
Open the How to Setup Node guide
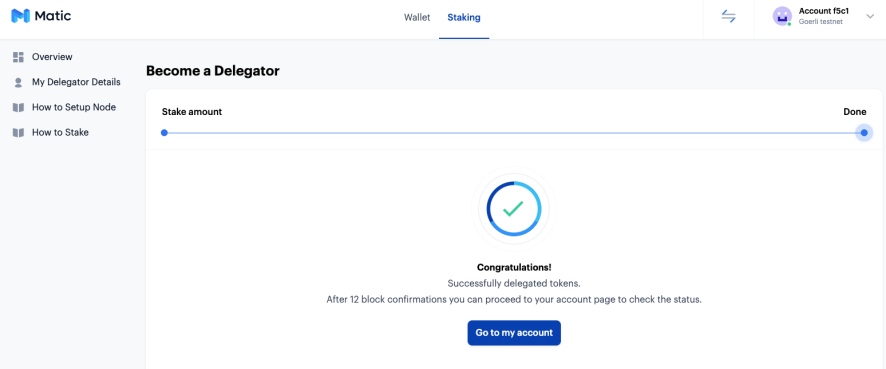74,107
